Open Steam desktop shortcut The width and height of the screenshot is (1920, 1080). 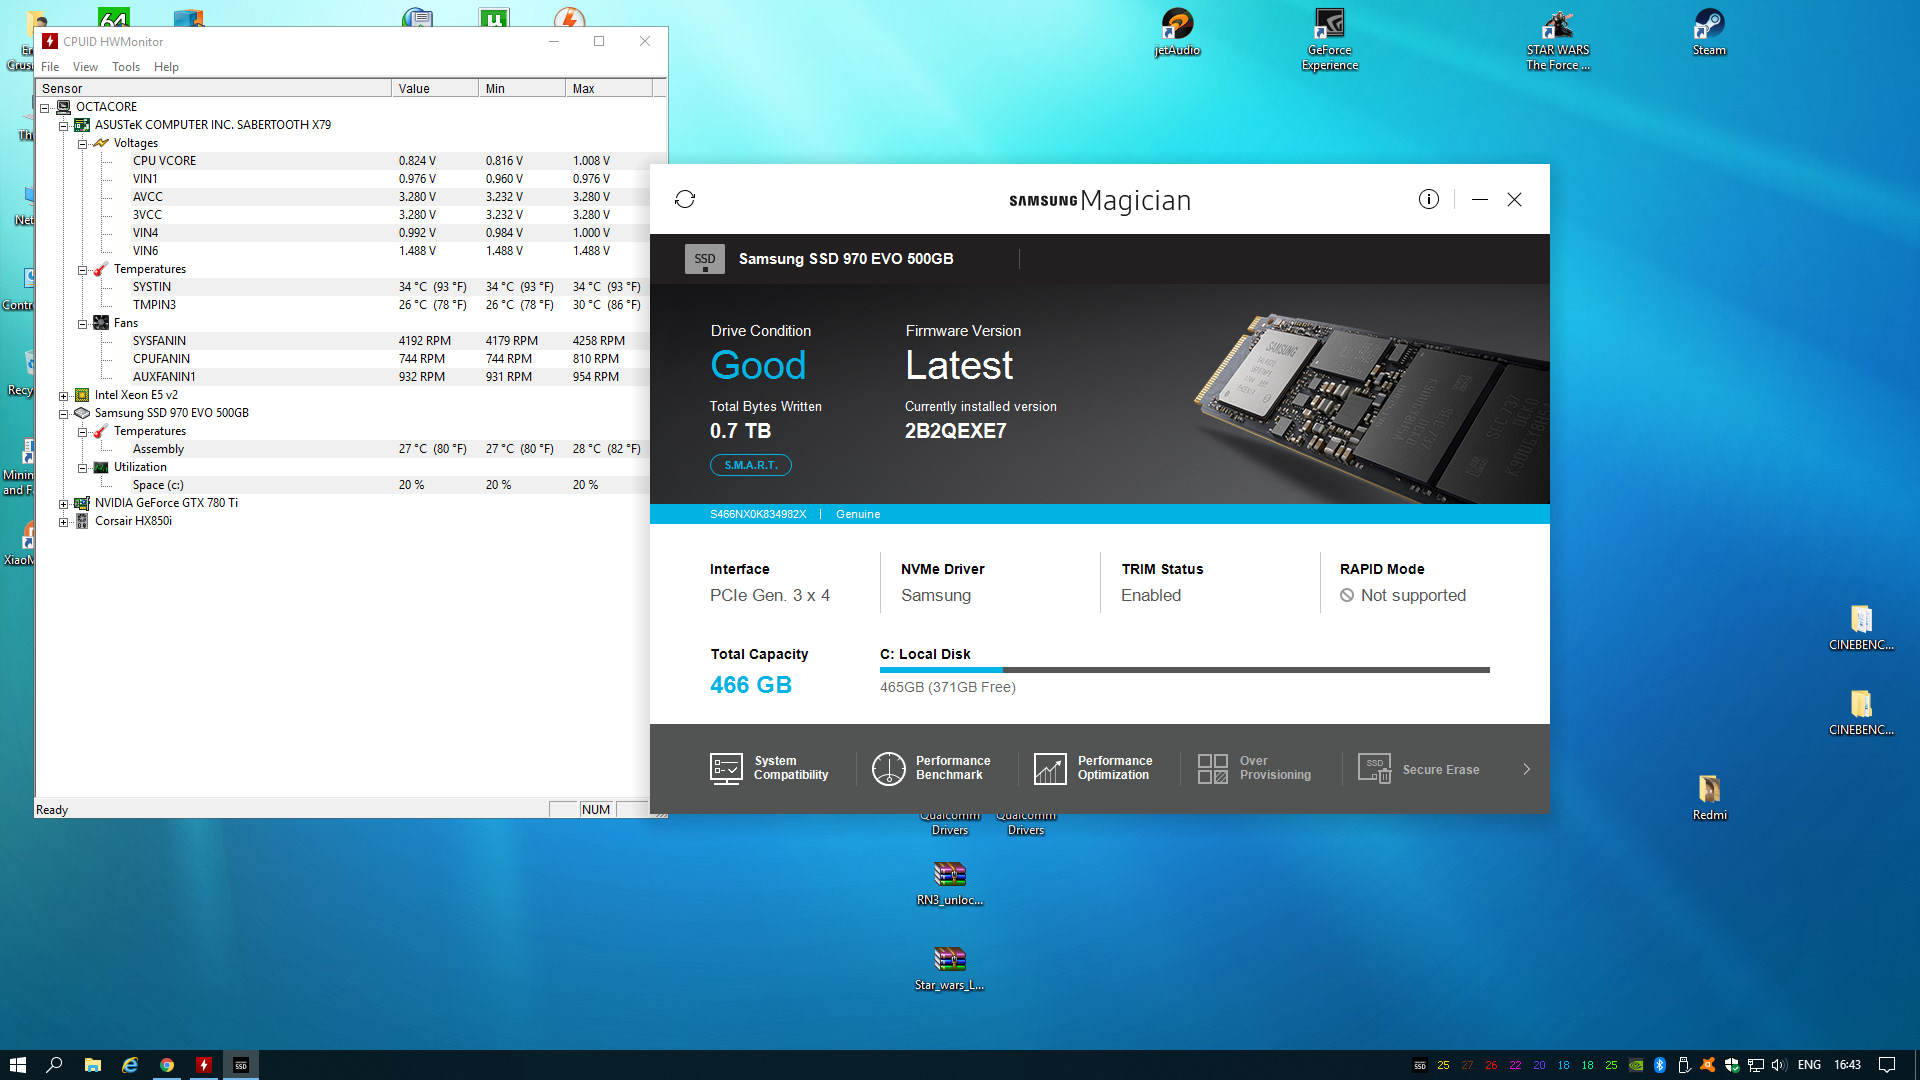(x=1709, y=32)
